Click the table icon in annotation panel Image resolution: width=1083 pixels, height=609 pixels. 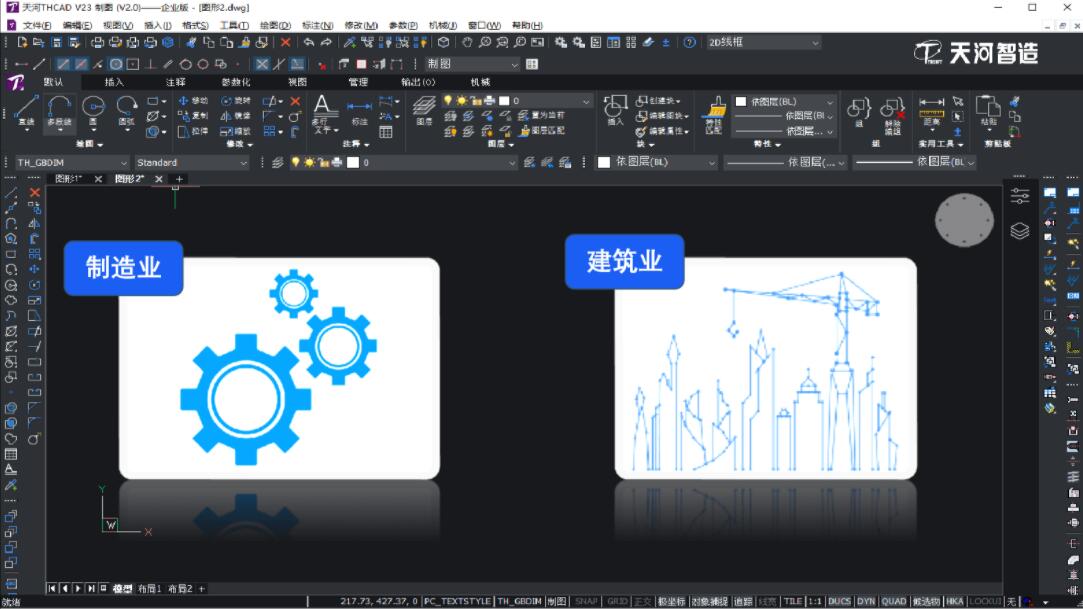(386, 132)
